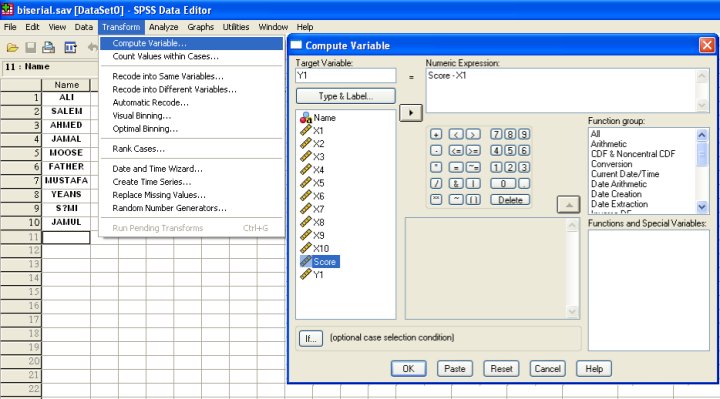
Task: Click the Save file toolbar icon
Action: (31, 47)
